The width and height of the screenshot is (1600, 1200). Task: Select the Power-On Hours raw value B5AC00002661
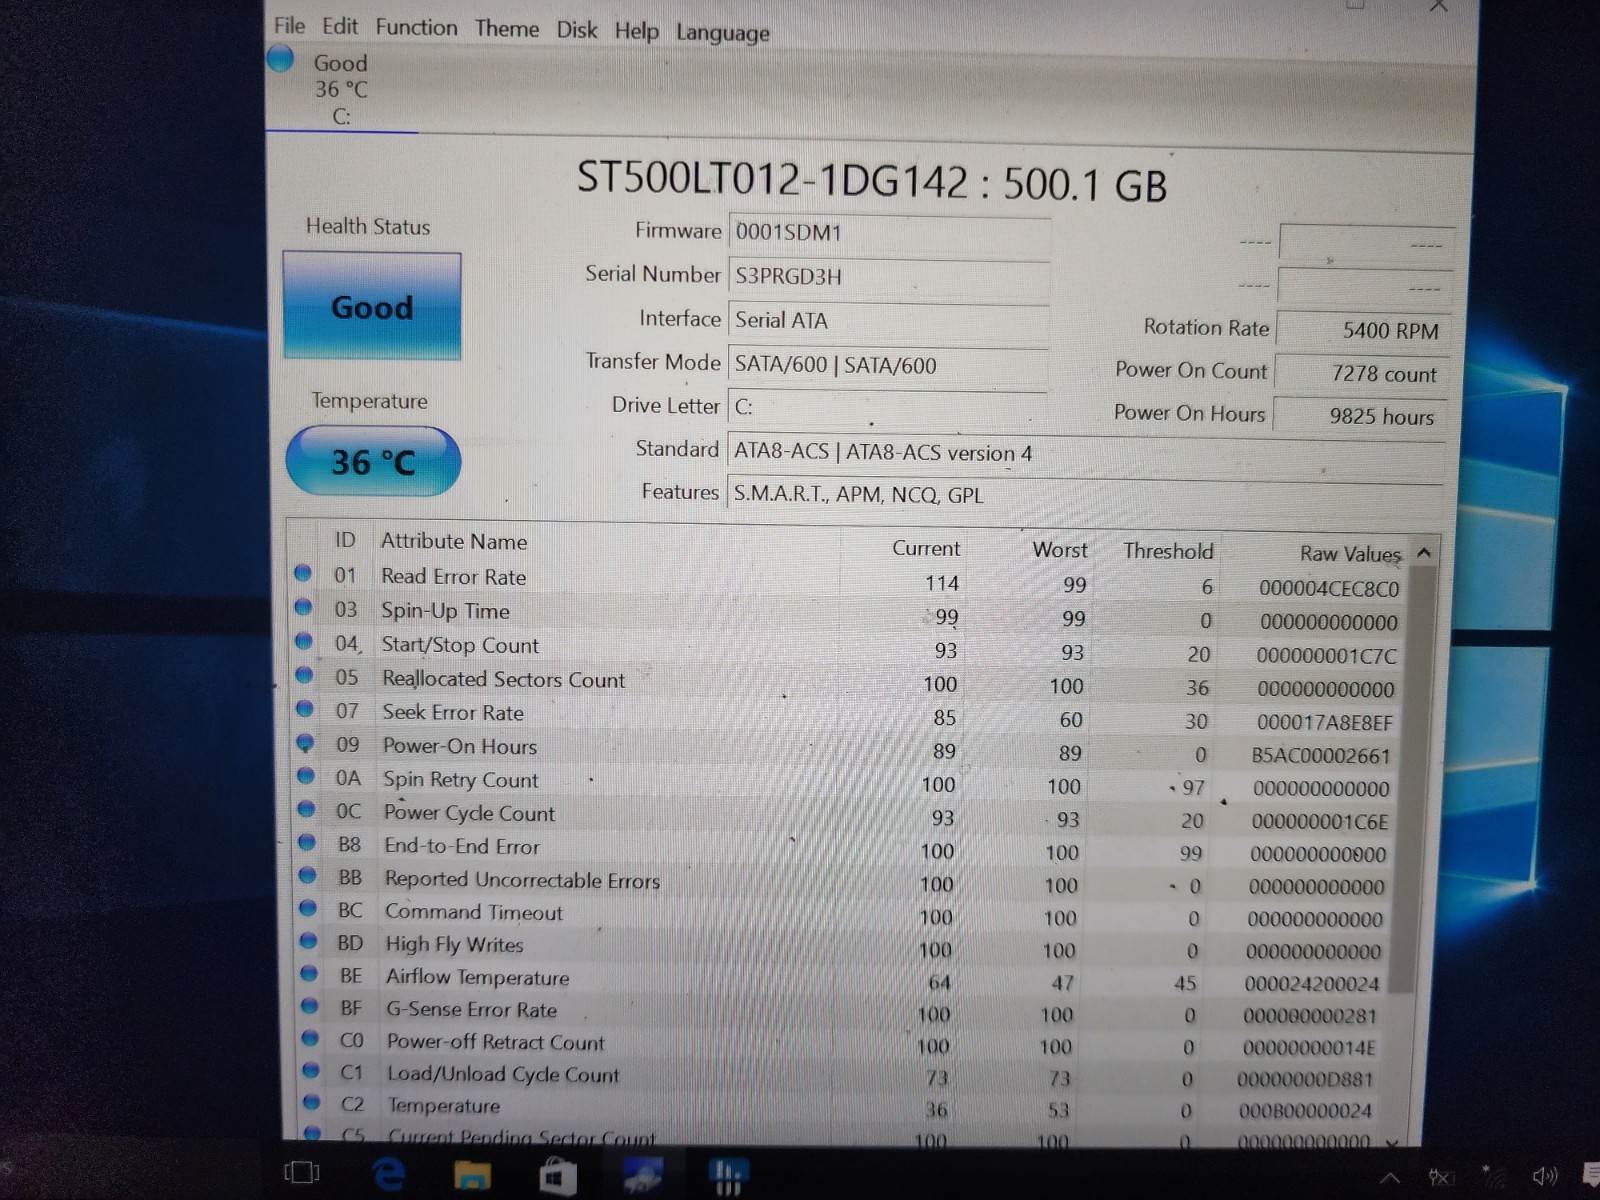(x=1321, y=756)
